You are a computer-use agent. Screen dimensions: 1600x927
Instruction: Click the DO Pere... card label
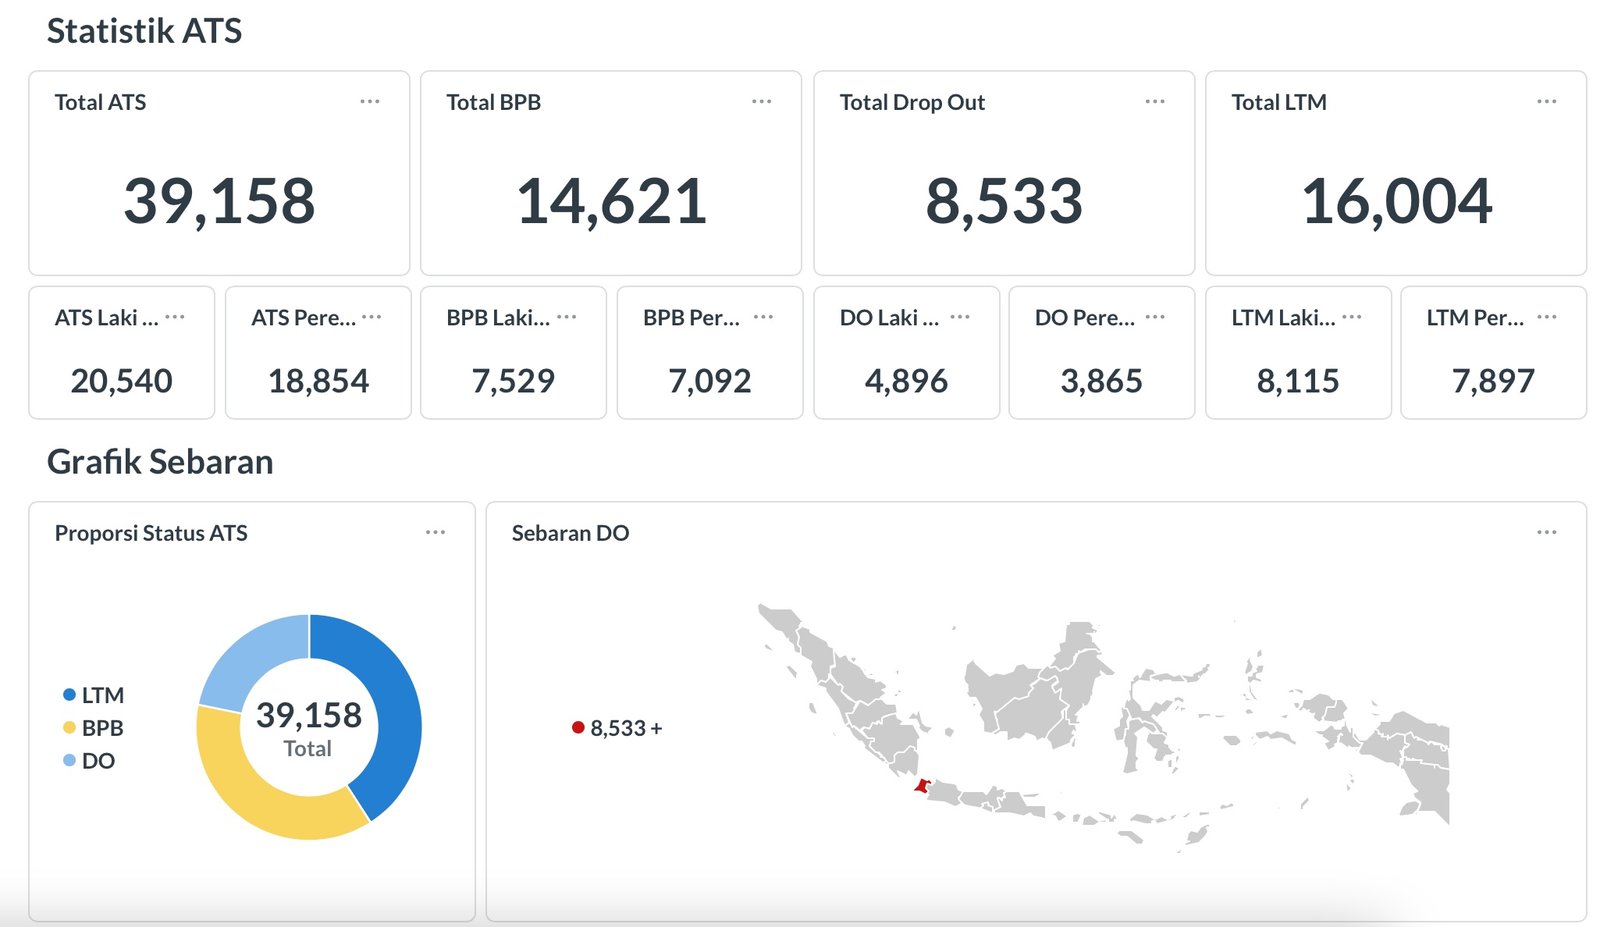1085,318
